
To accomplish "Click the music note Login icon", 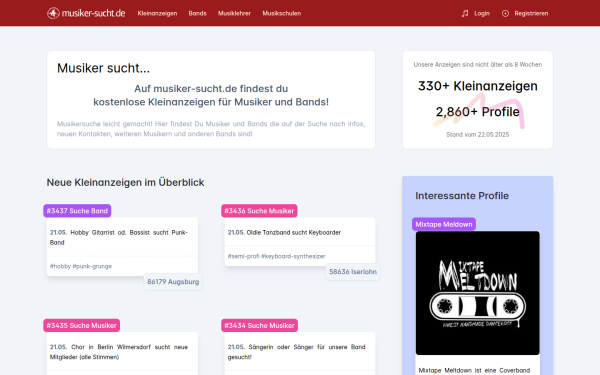I will pyautogui.click(x=465, y=13).
